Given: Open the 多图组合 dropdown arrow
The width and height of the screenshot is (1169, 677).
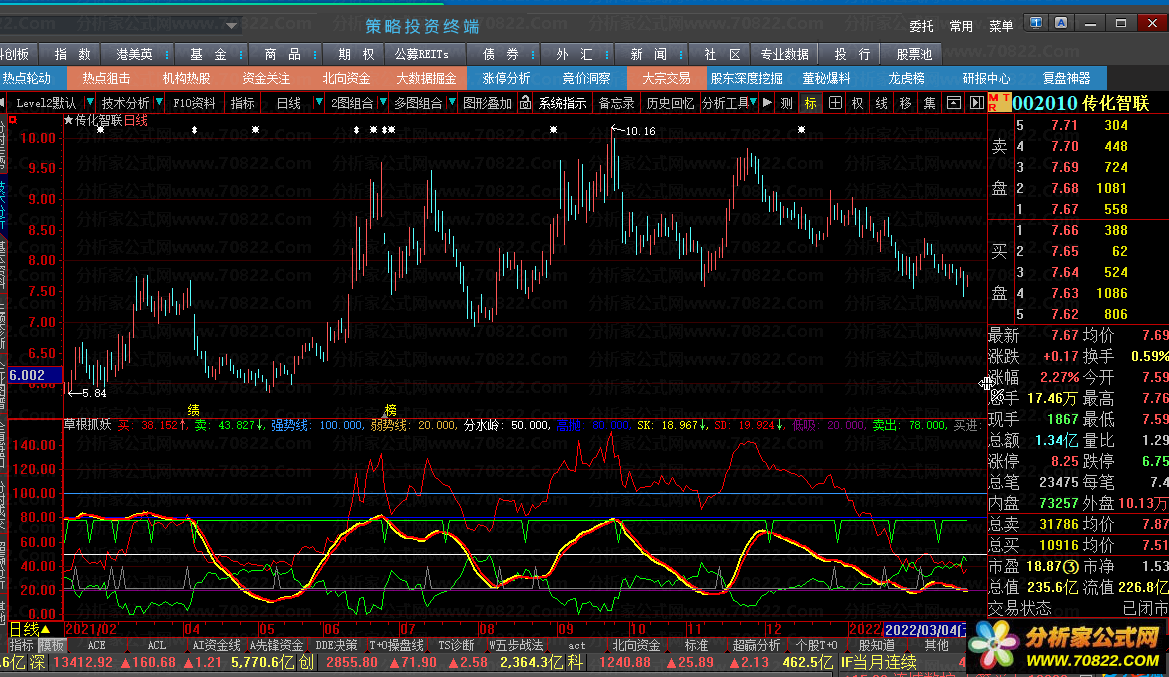Looking at the screenshot, I should [451, 102].
